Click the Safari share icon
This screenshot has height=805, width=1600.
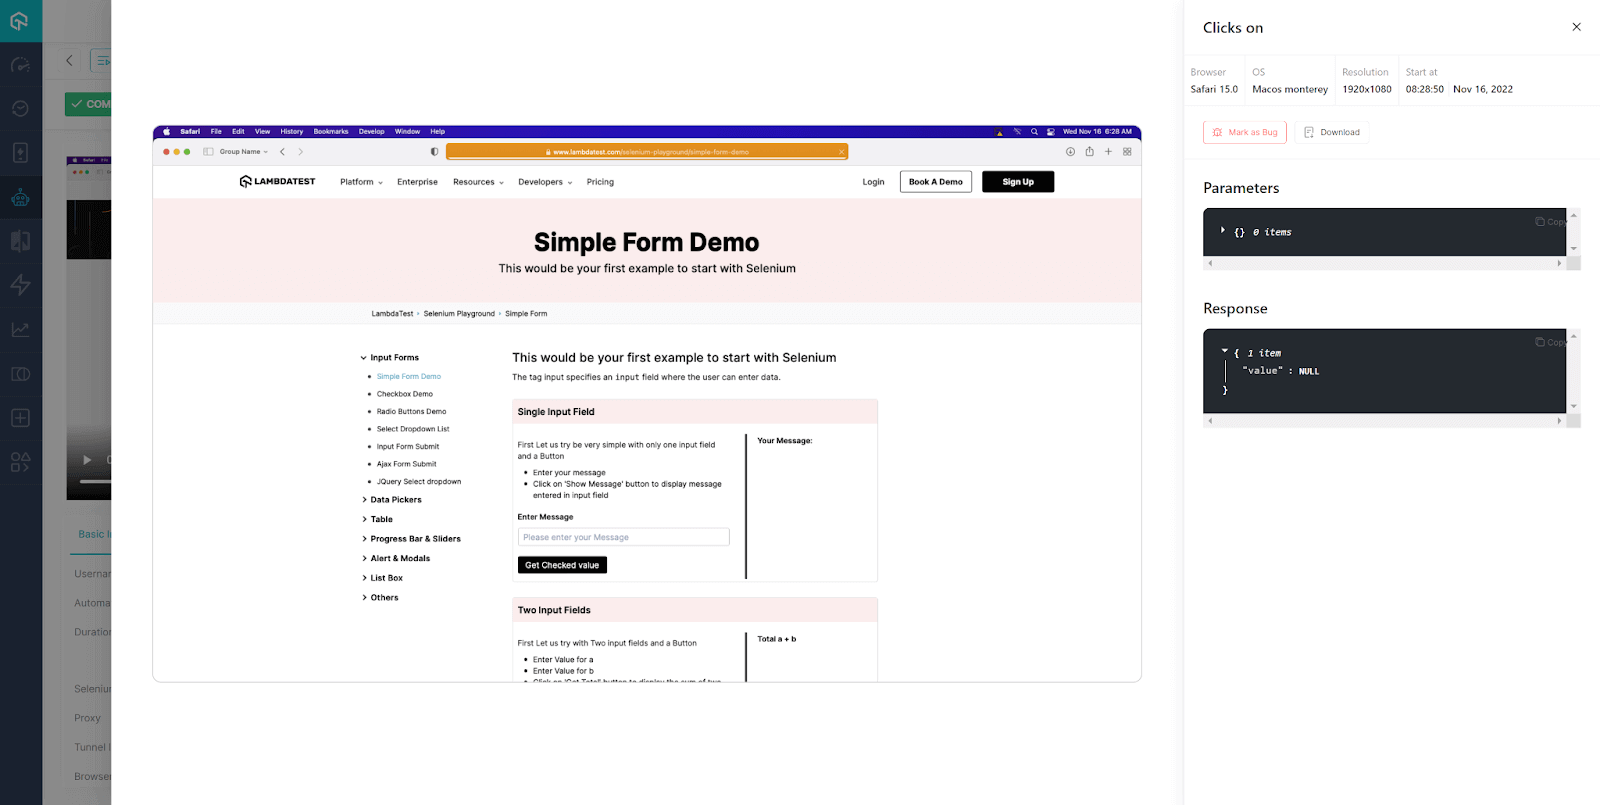[1089, 152]
